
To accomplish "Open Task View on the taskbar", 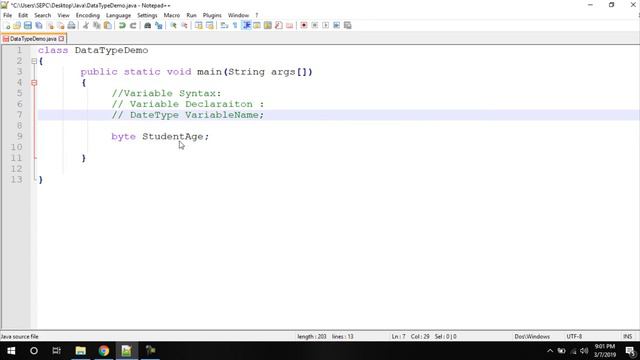I will [x=57, y=351].
